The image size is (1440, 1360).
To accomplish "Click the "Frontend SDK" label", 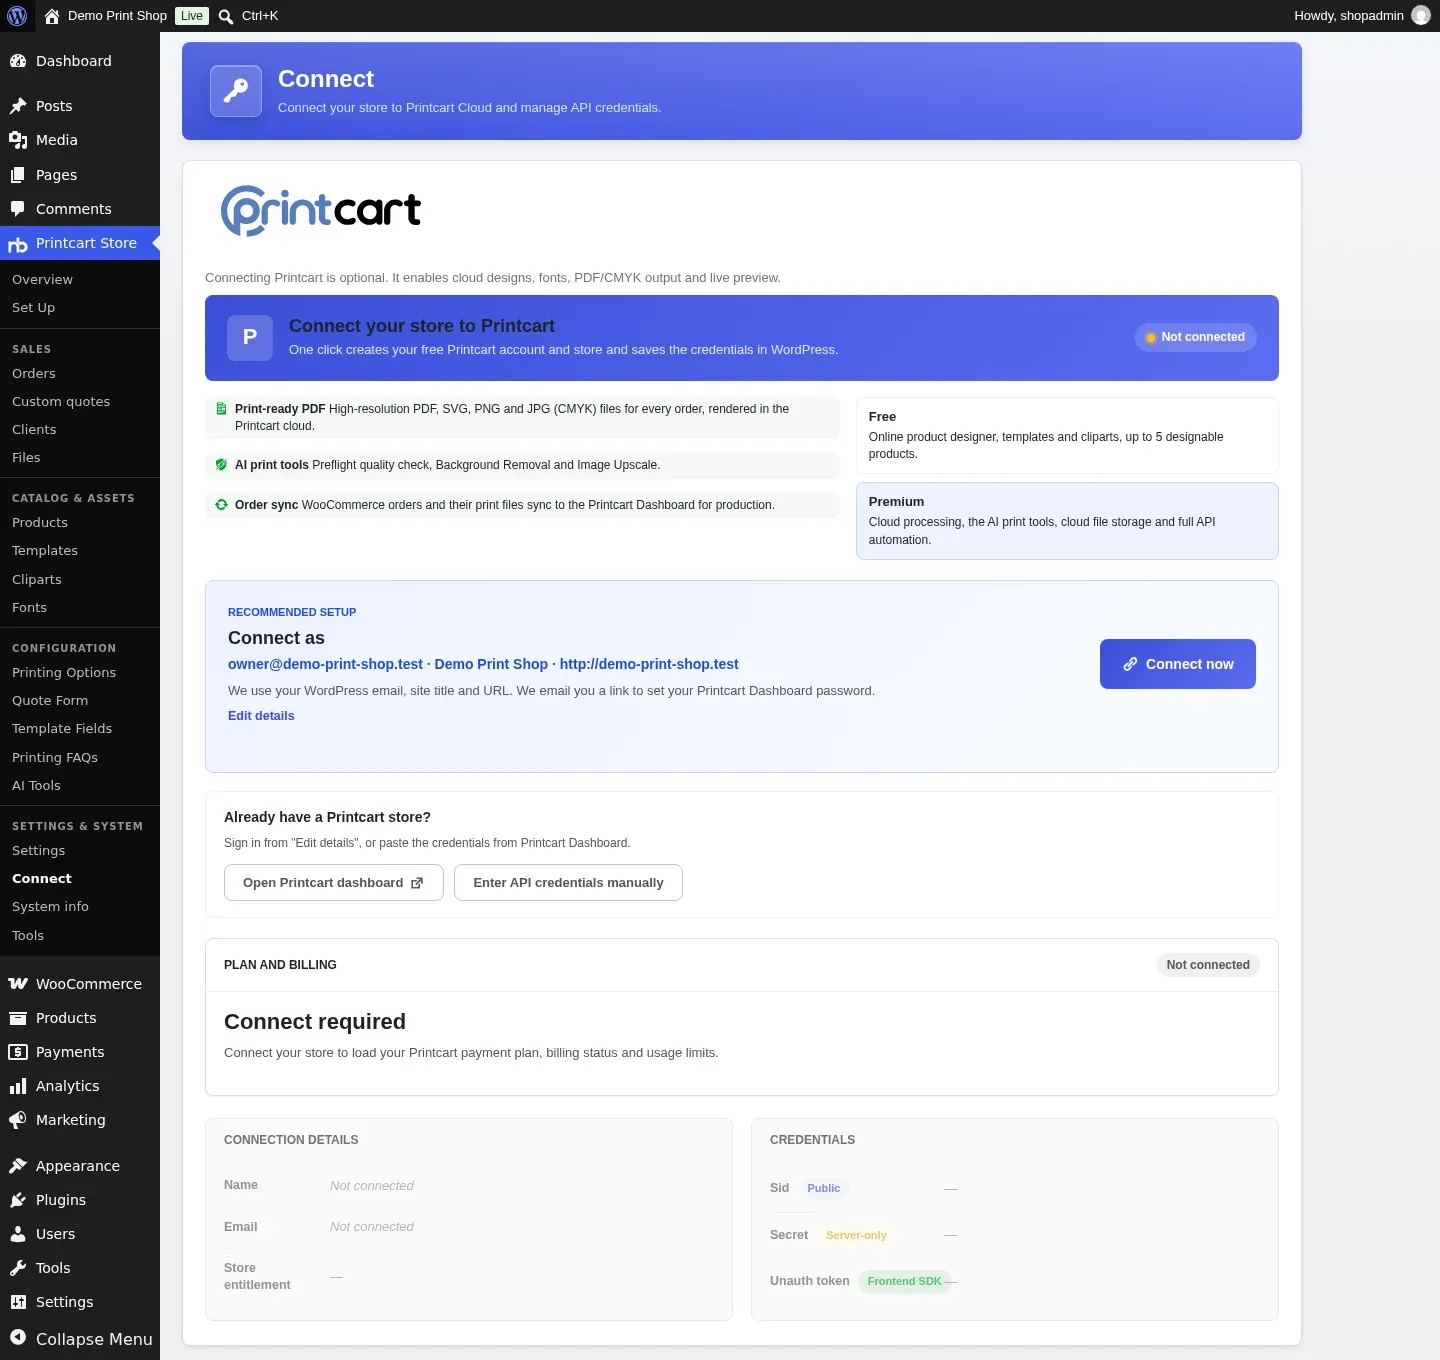I will (904, 1281).
